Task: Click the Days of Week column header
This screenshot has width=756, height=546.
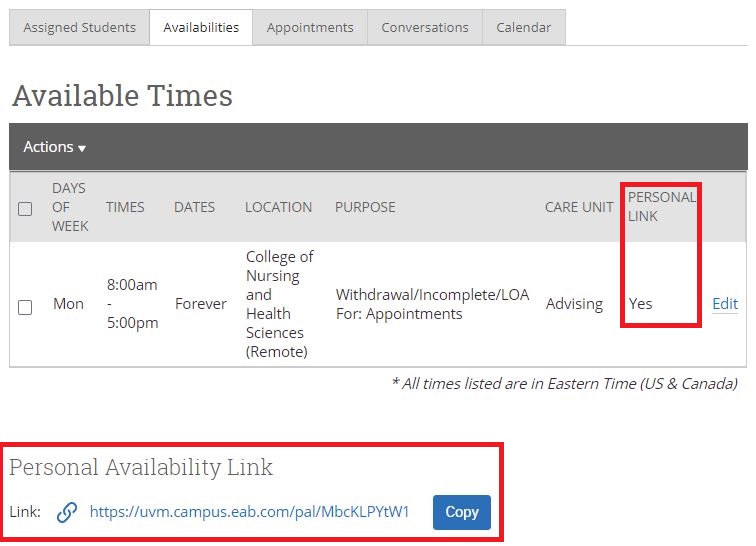Action: pyautogui.click(x=70, y=207)
